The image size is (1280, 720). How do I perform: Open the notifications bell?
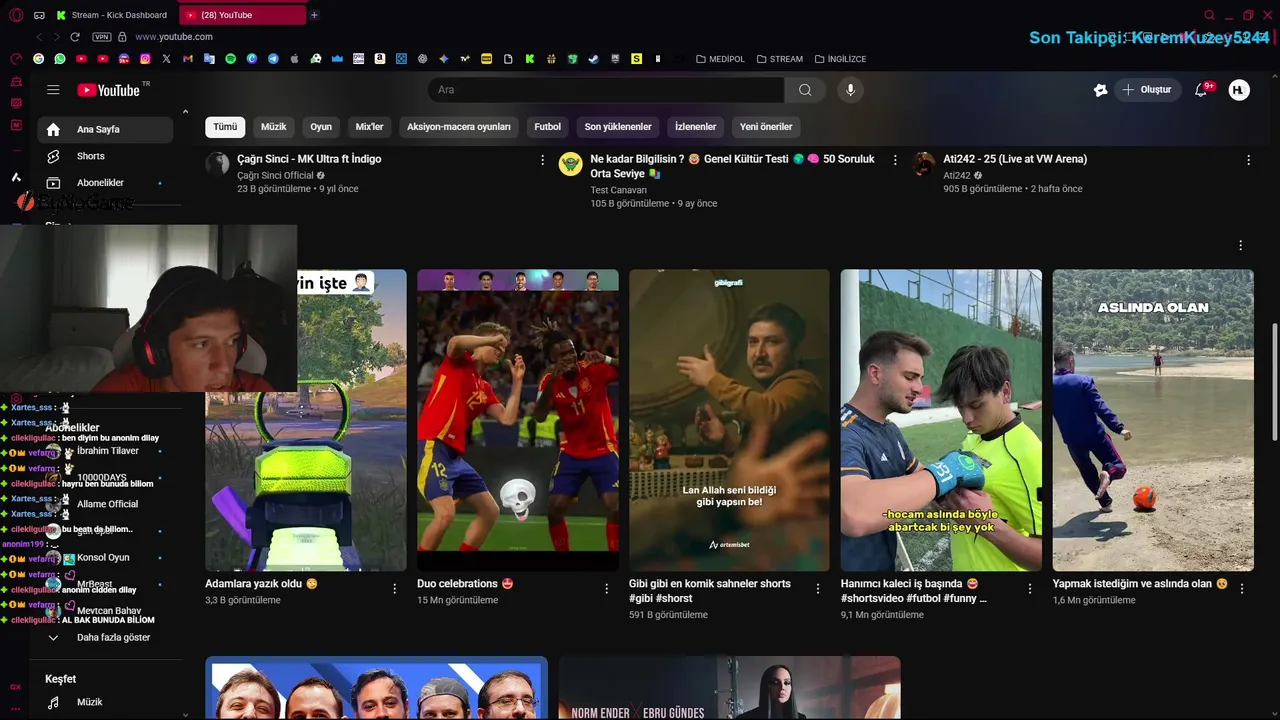click(x=1202, y=90)
